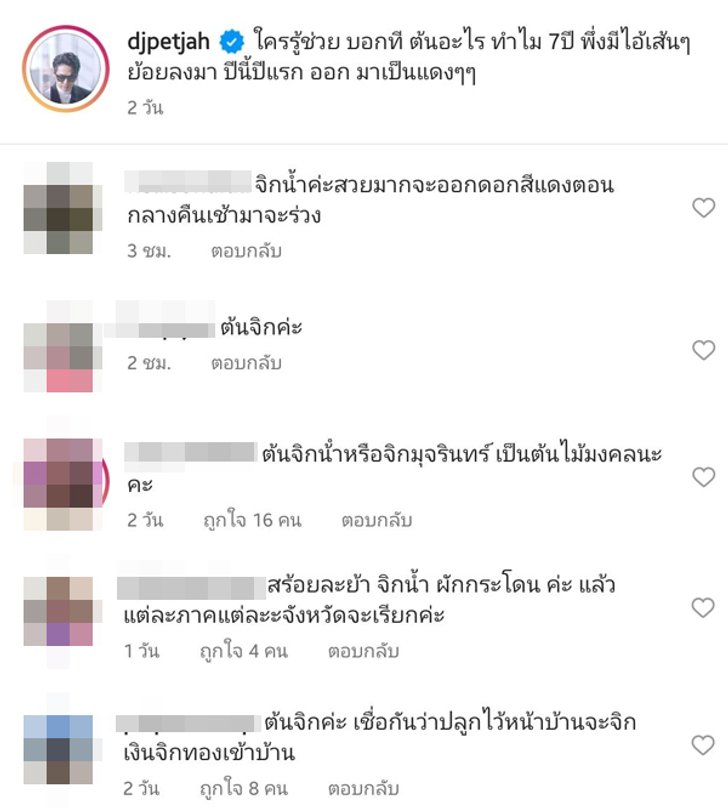The width and height of the screenshot is (728, 809).
Task: Reply to the 2 ชม. ต้นจิกค่ะ comment
Action: 246,363
